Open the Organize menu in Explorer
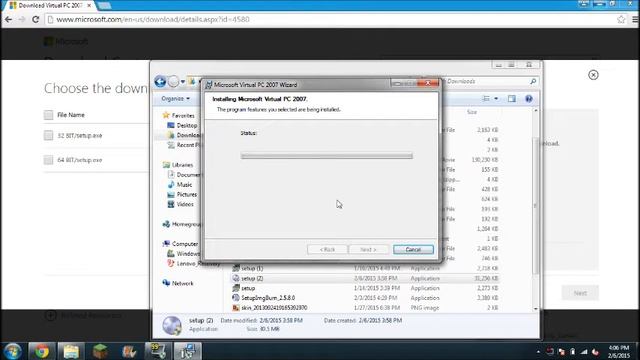 176,99
